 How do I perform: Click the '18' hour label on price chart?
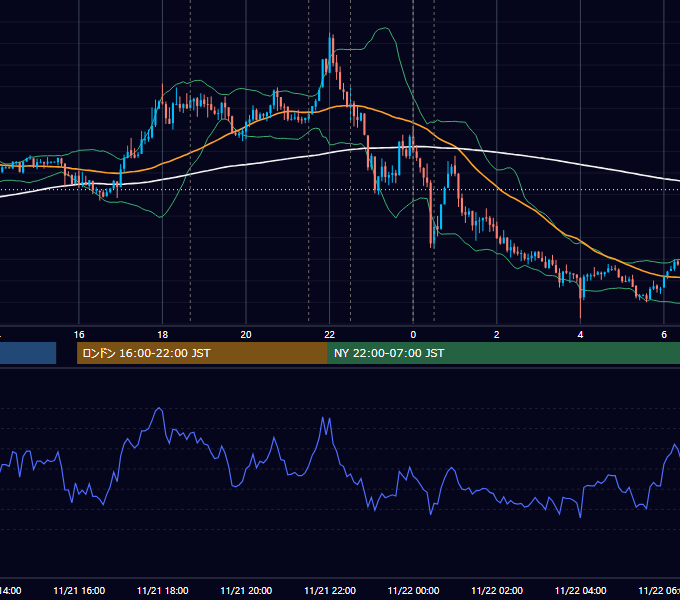coord(163,335)
